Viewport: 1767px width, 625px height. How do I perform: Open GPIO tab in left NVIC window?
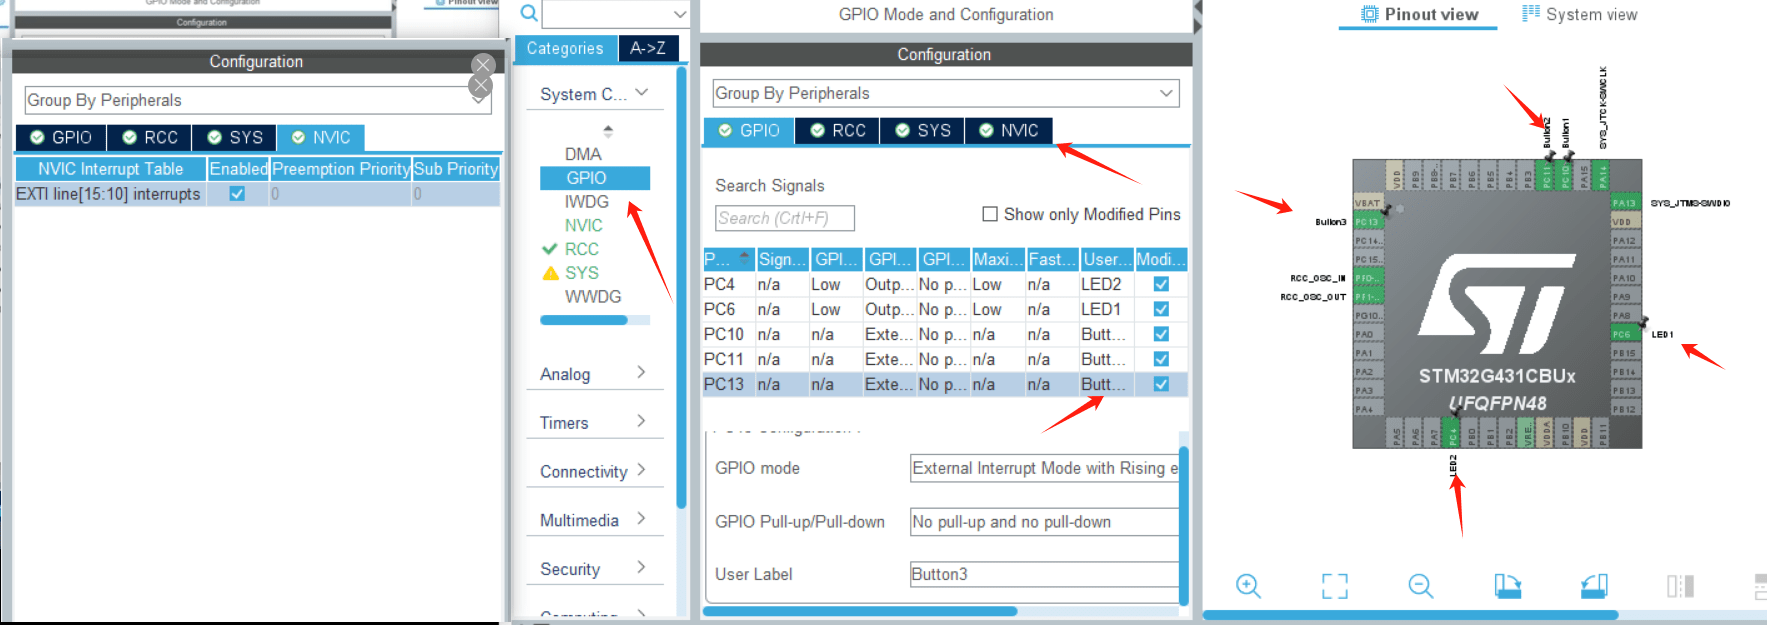pyautogui.click(x=61, y=137)
